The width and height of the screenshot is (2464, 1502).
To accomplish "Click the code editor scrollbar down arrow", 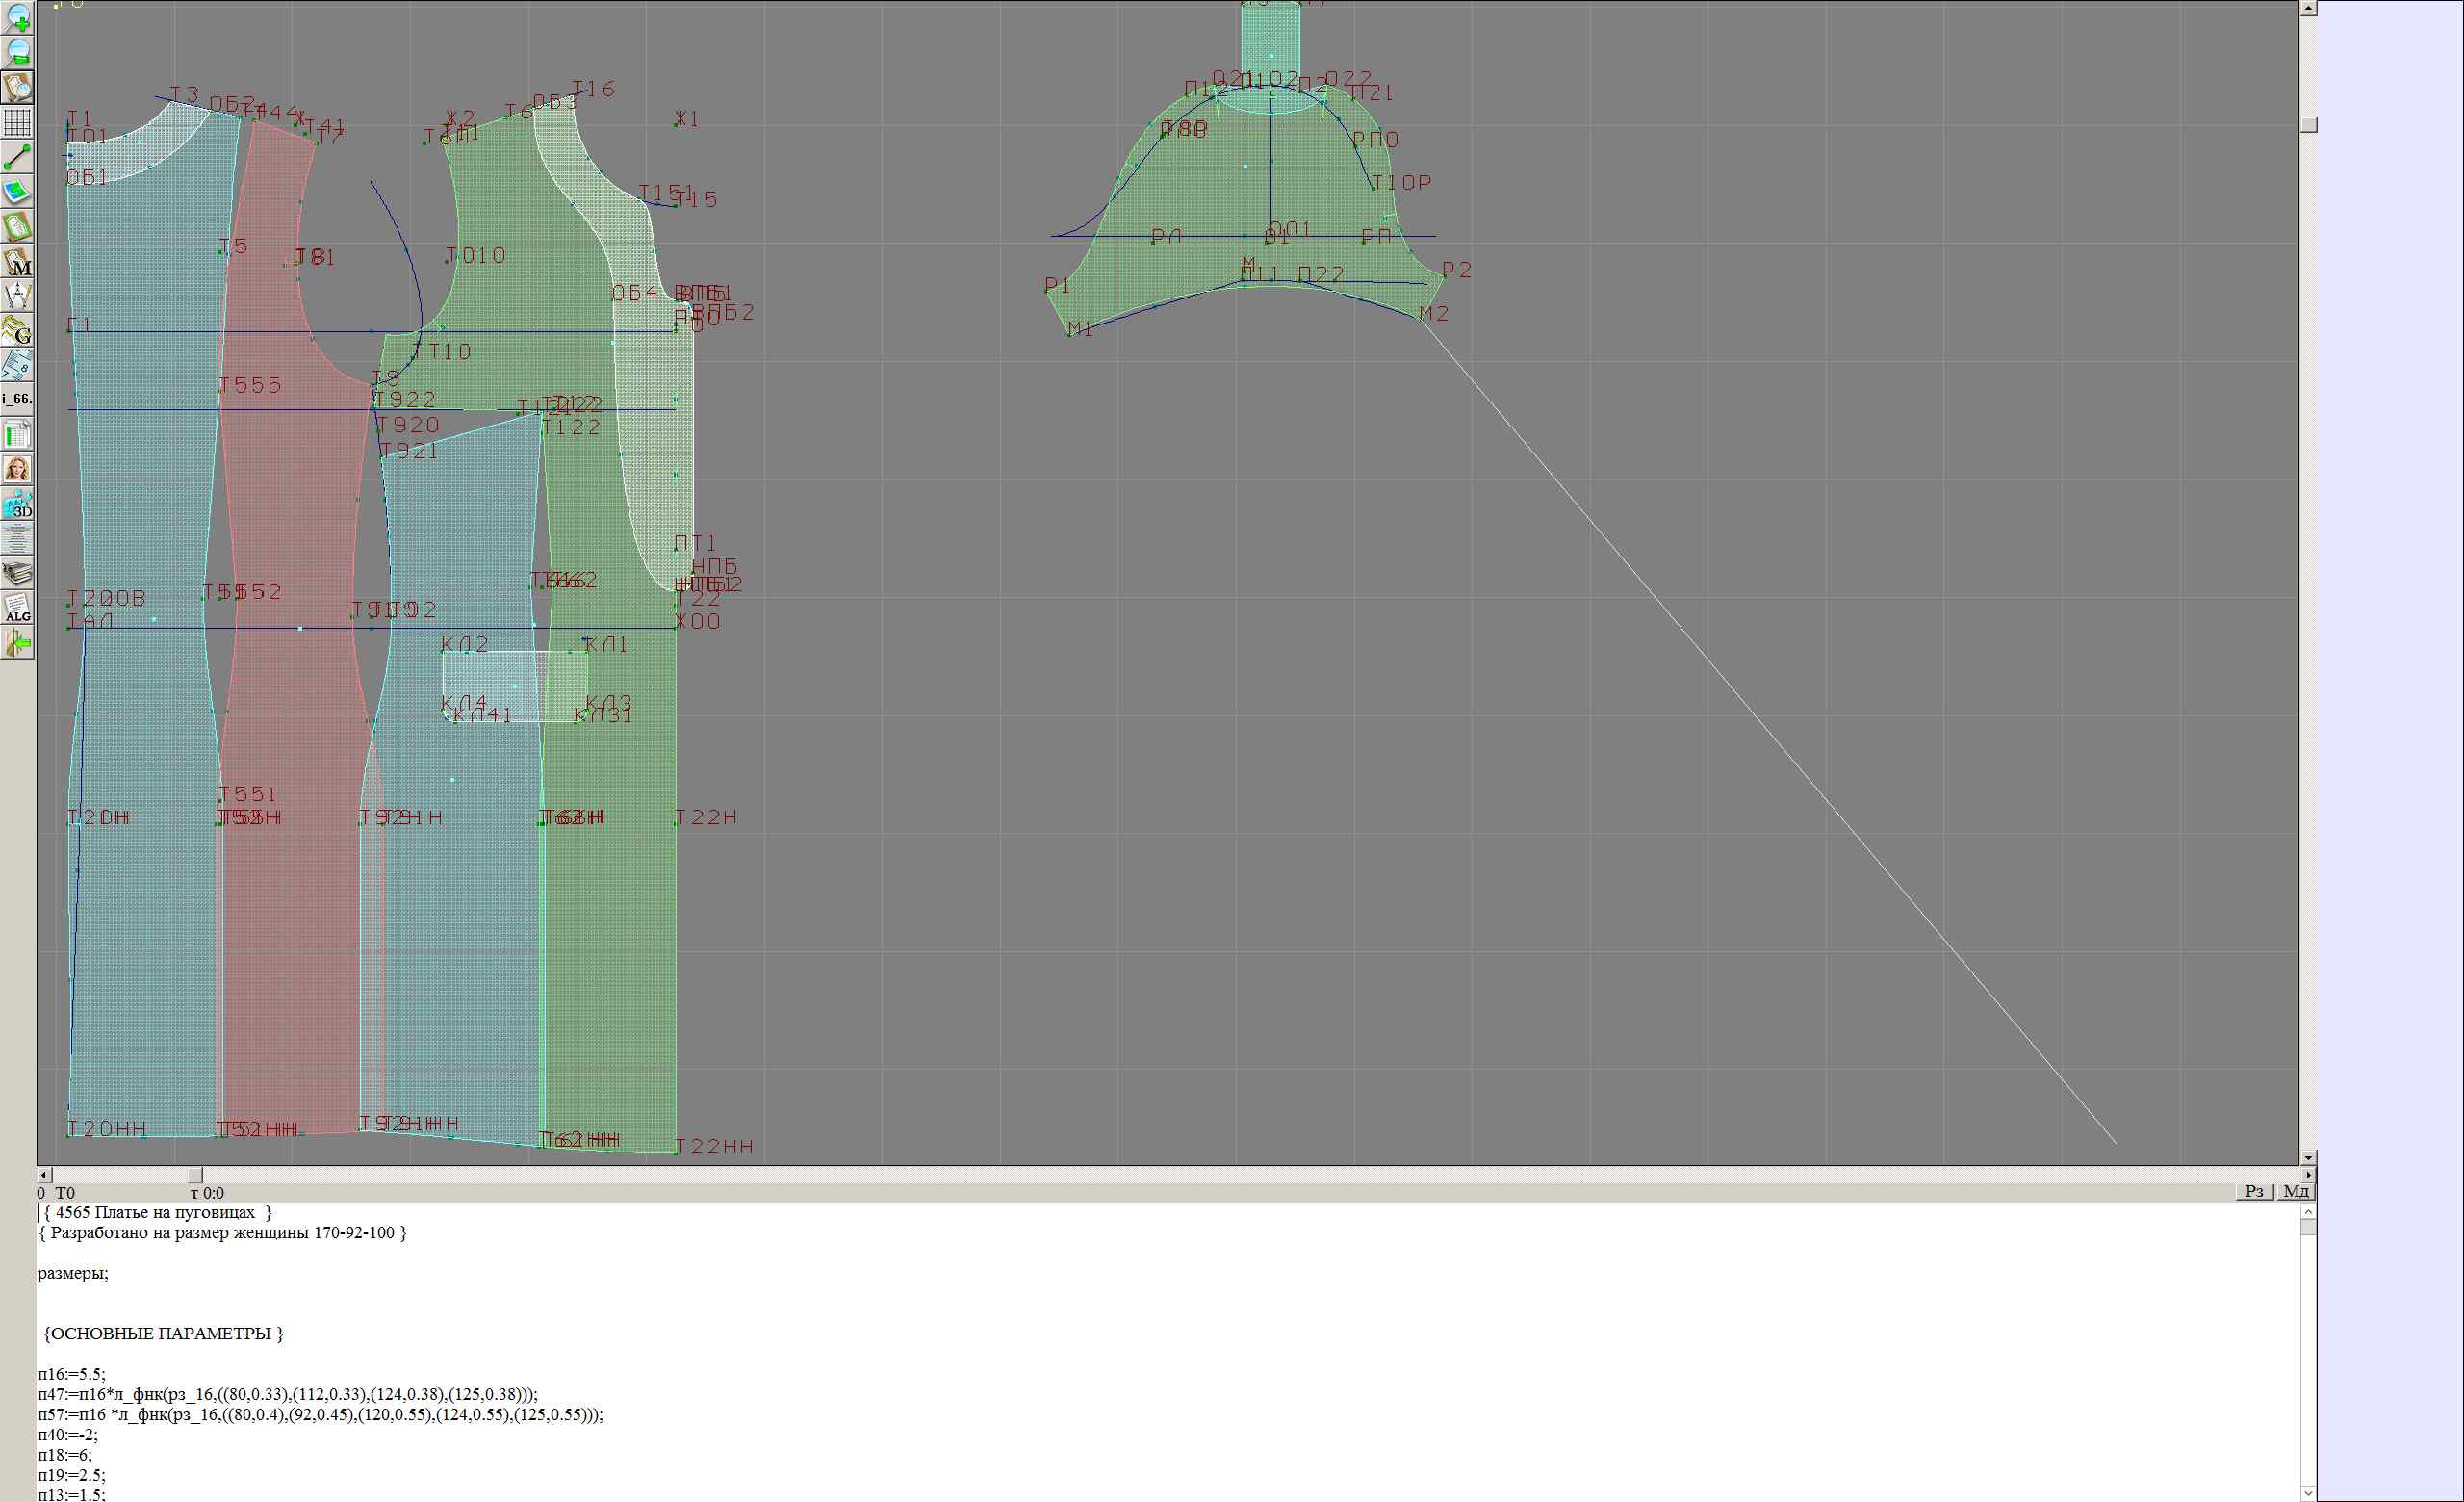I will 2308,1494.
